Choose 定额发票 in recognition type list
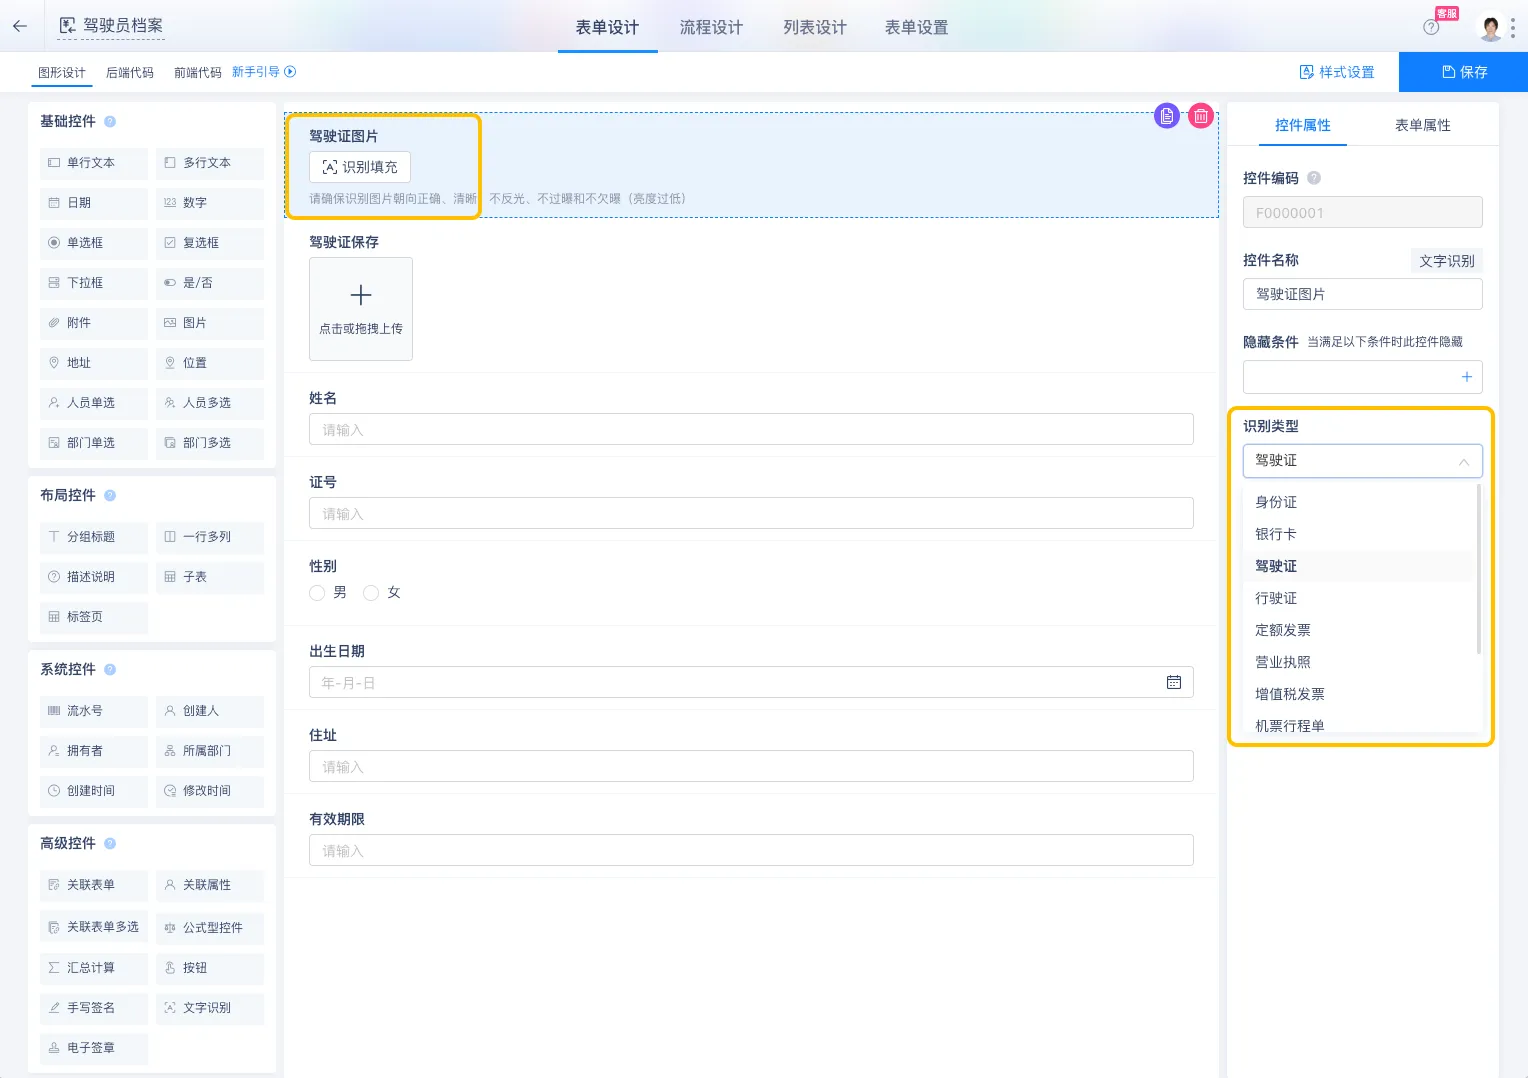This screenshot has width=1528, height=1078. (1358, 630)
